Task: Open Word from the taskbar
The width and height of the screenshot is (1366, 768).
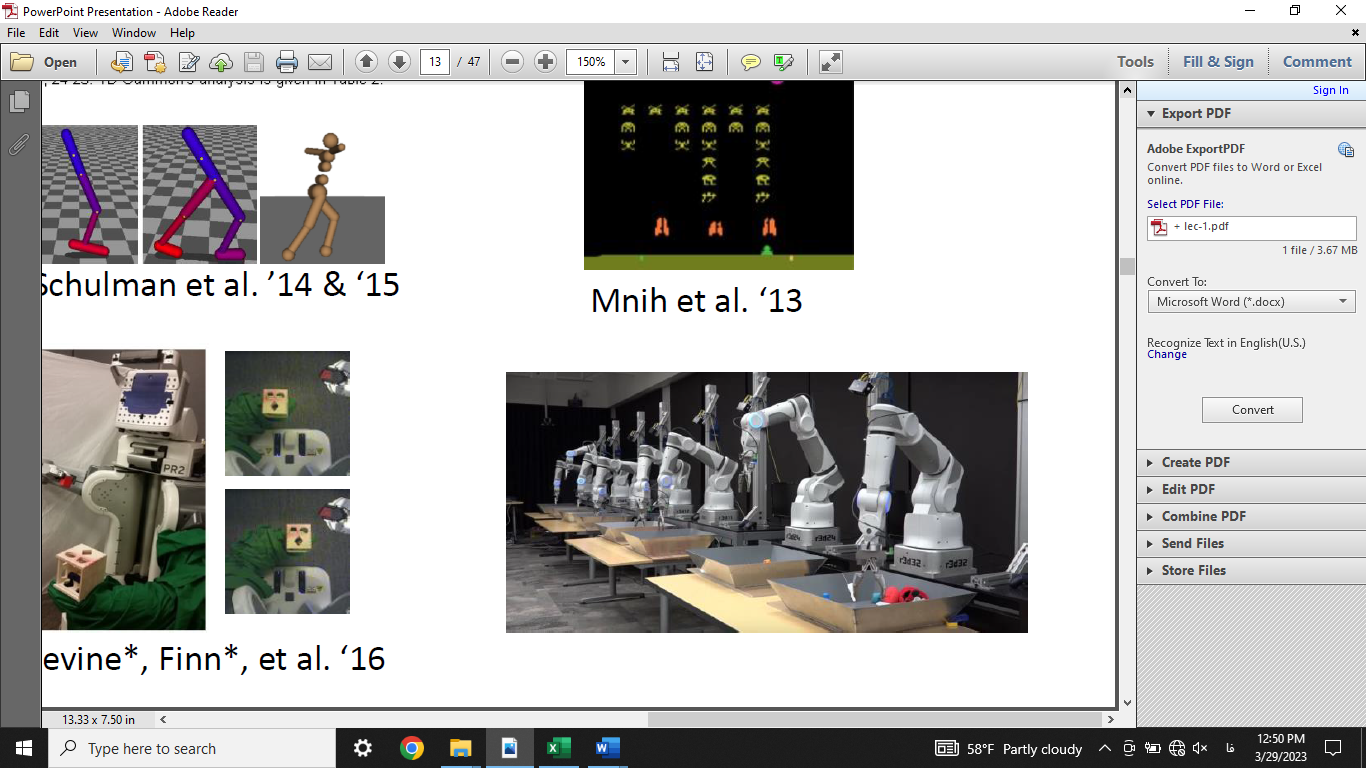Action: [x=607, y=748]
